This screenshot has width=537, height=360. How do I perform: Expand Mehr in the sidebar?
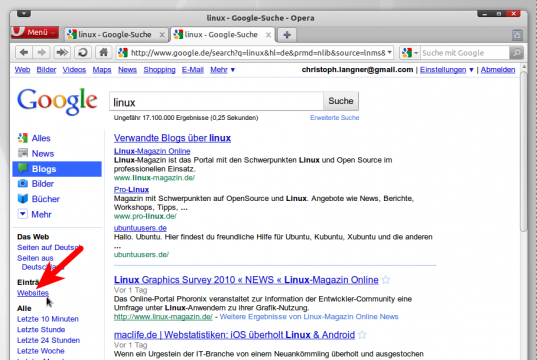tap(41, 214)
